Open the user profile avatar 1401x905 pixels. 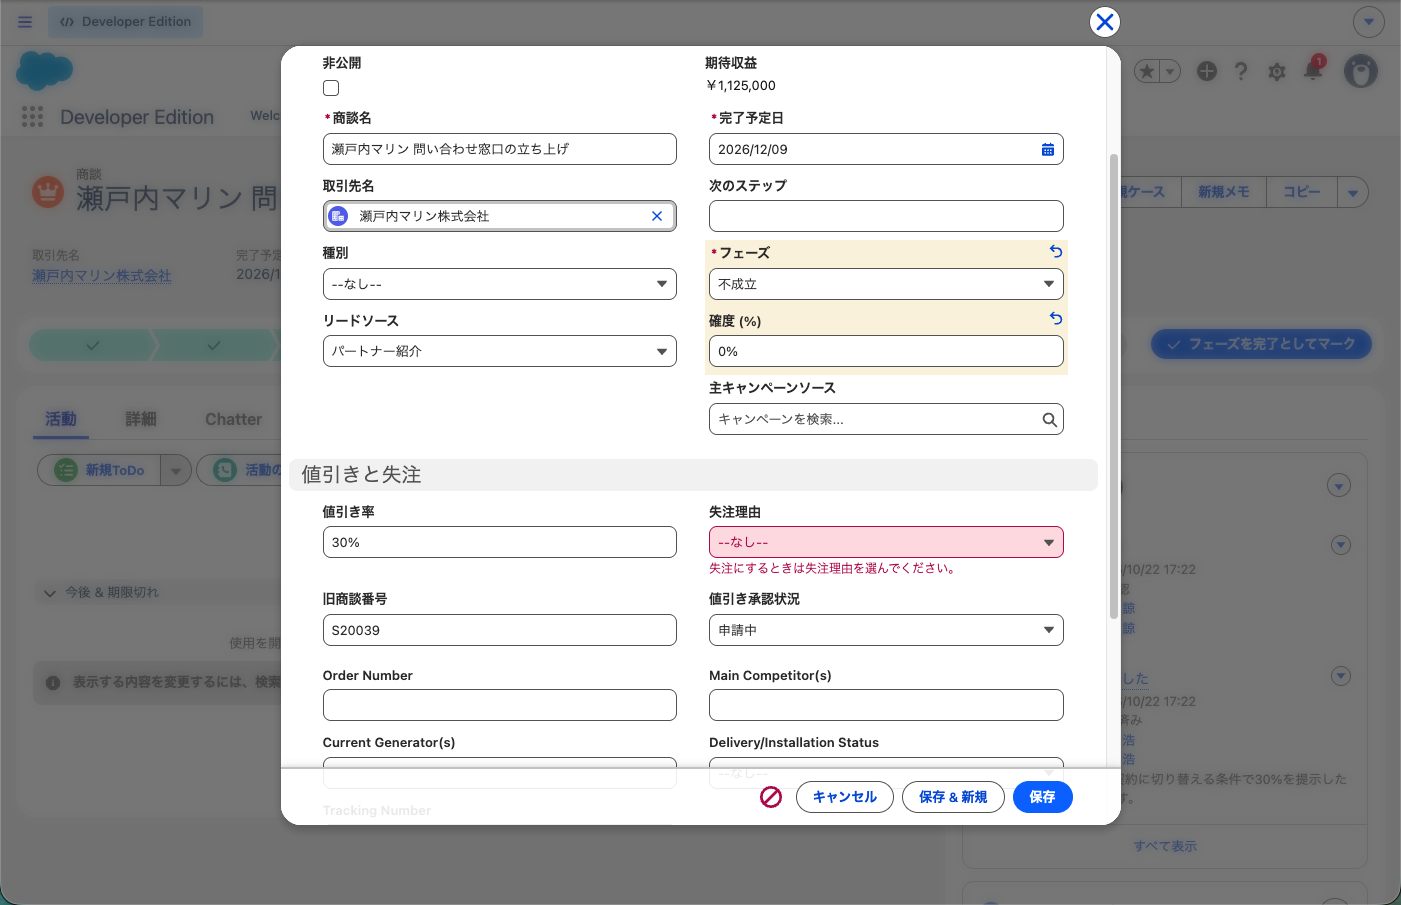click(1360, 71)
